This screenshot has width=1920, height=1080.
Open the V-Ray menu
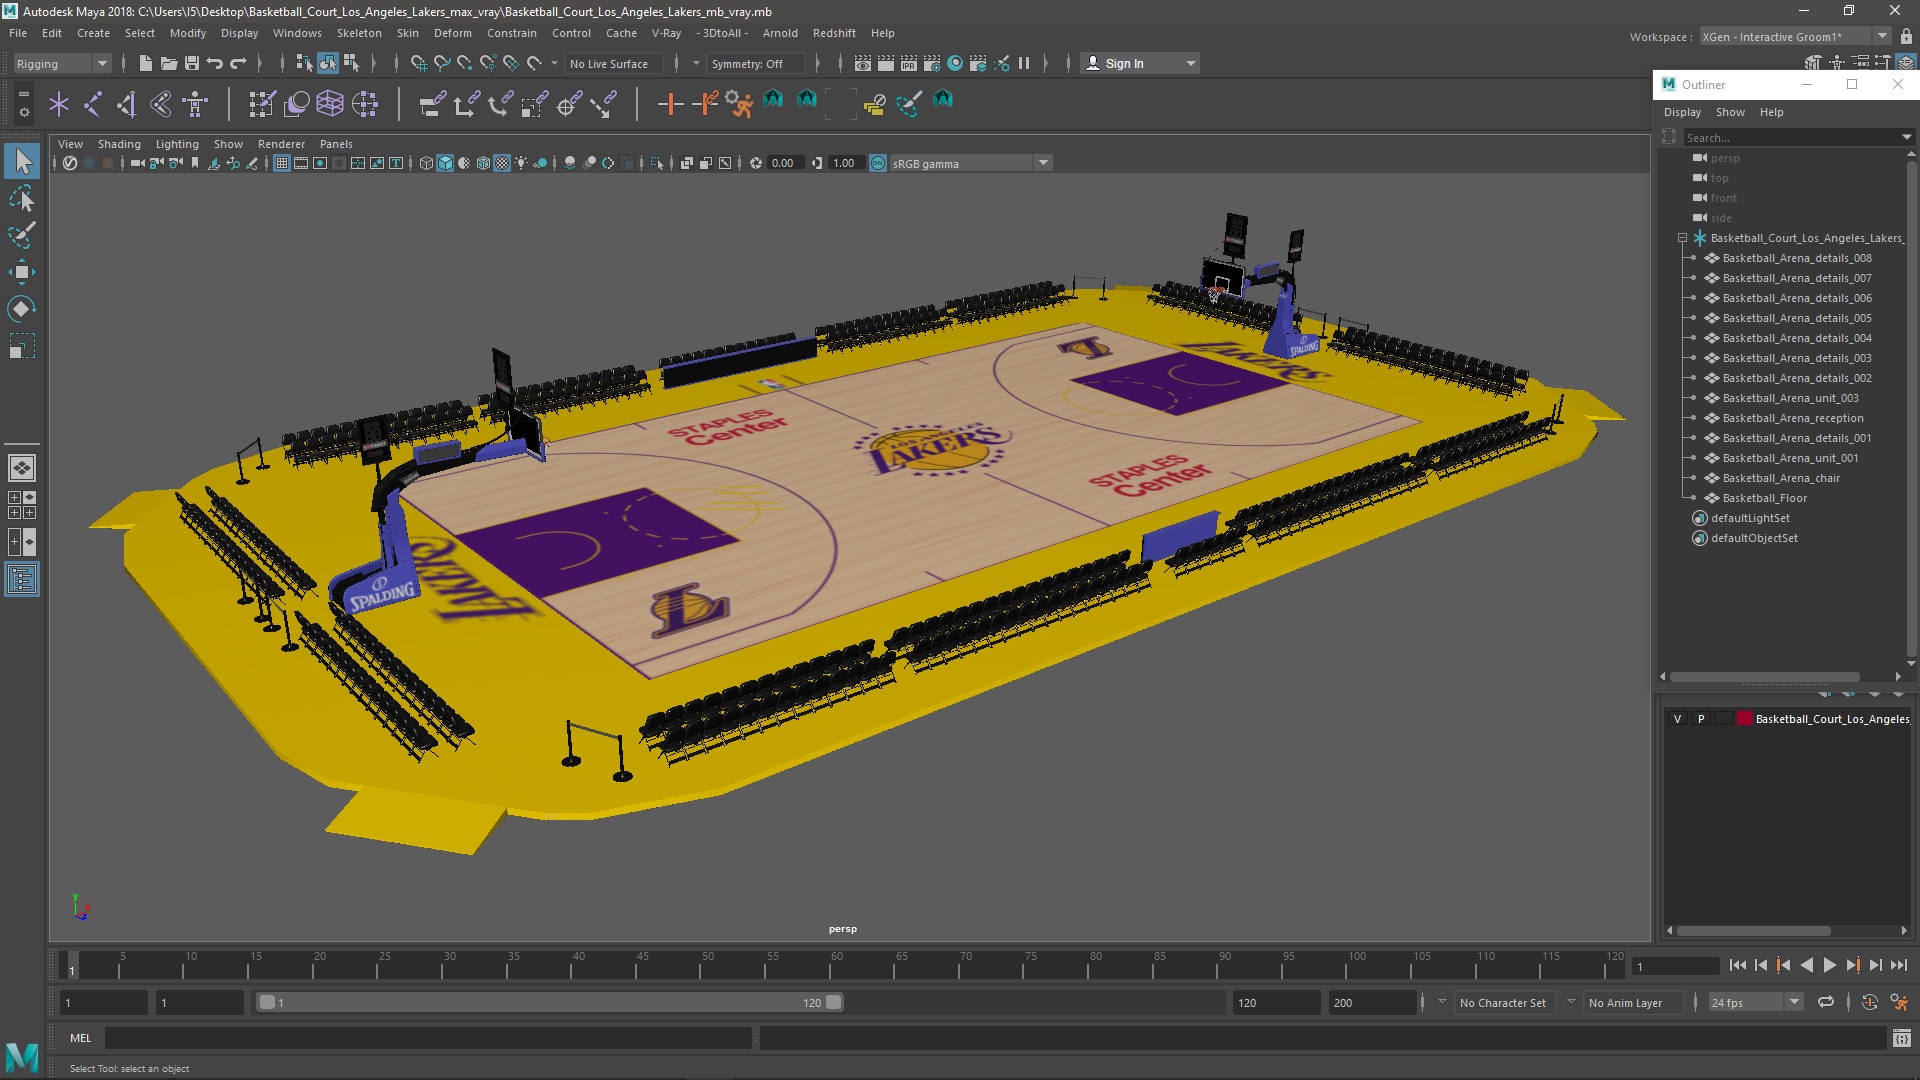click(666, 33)
